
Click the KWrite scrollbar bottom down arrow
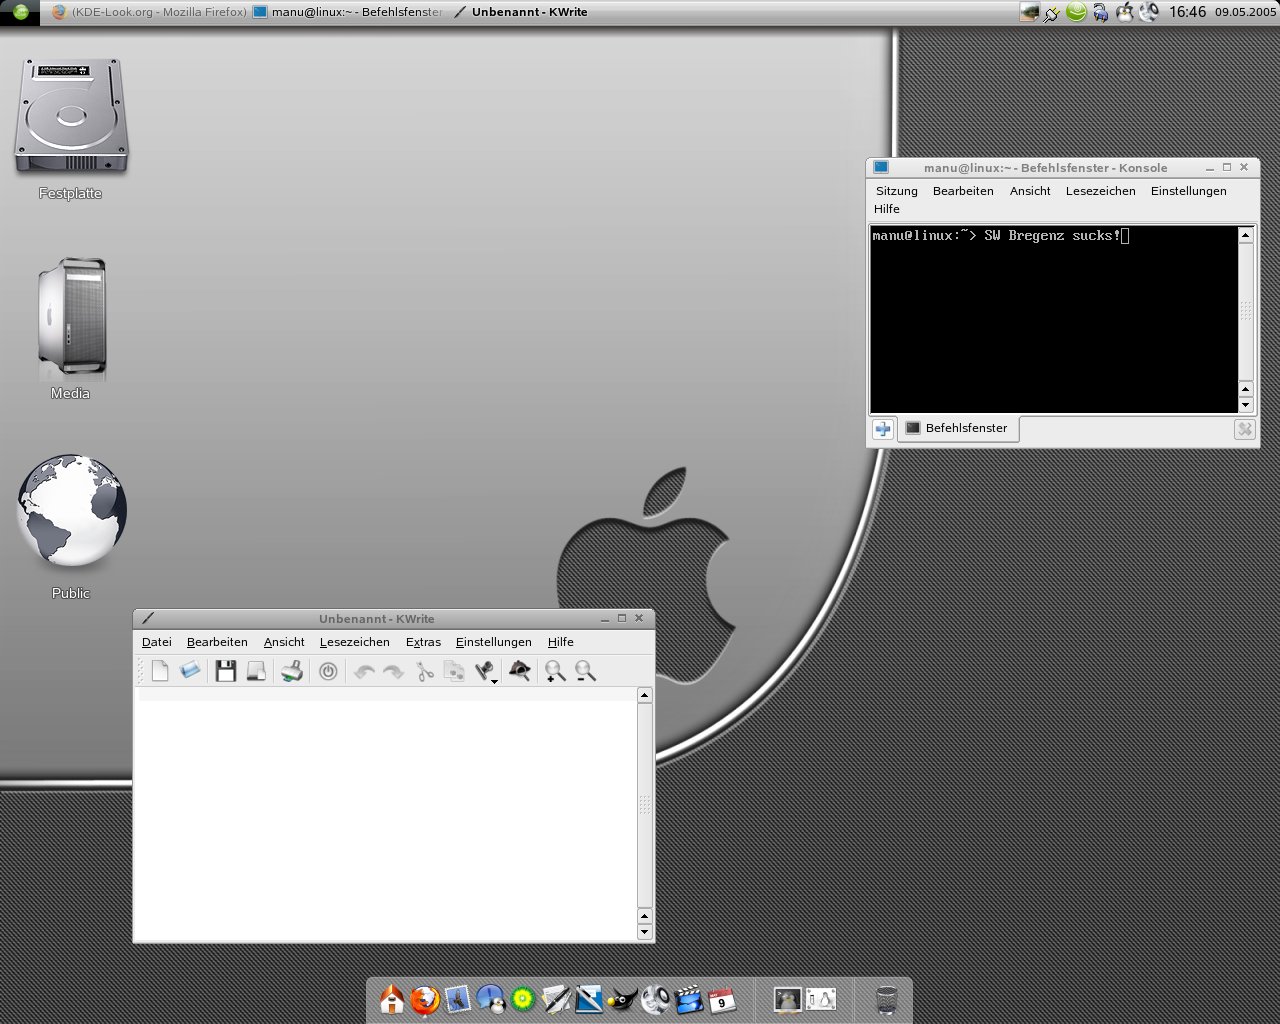tap(645, 932)
